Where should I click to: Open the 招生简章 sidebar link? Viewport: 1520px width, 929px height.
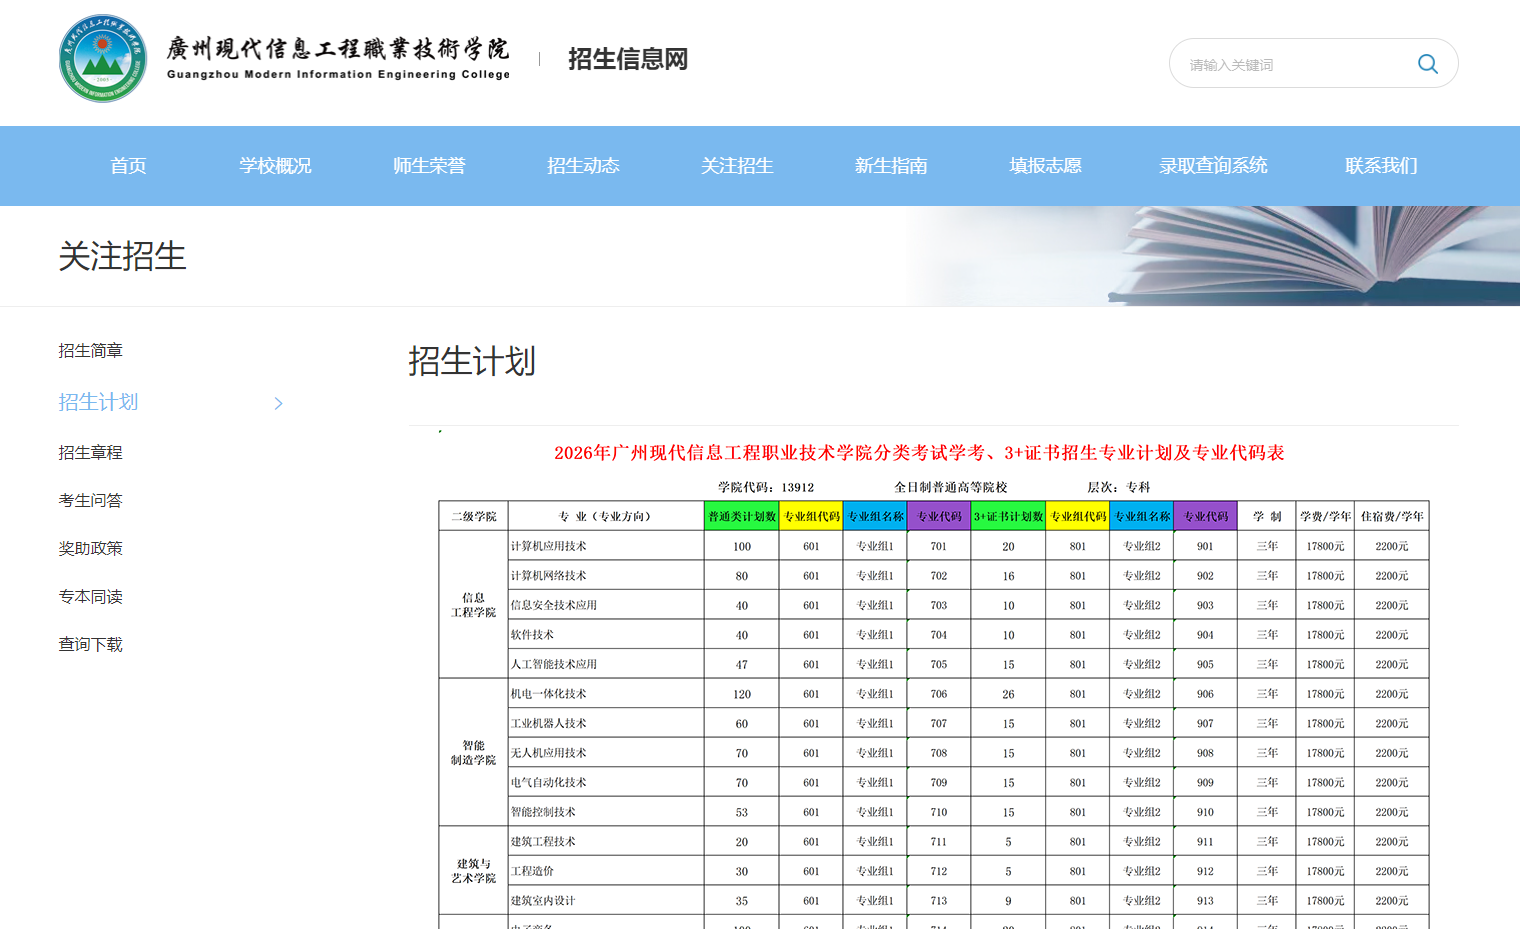coord(90,350)
